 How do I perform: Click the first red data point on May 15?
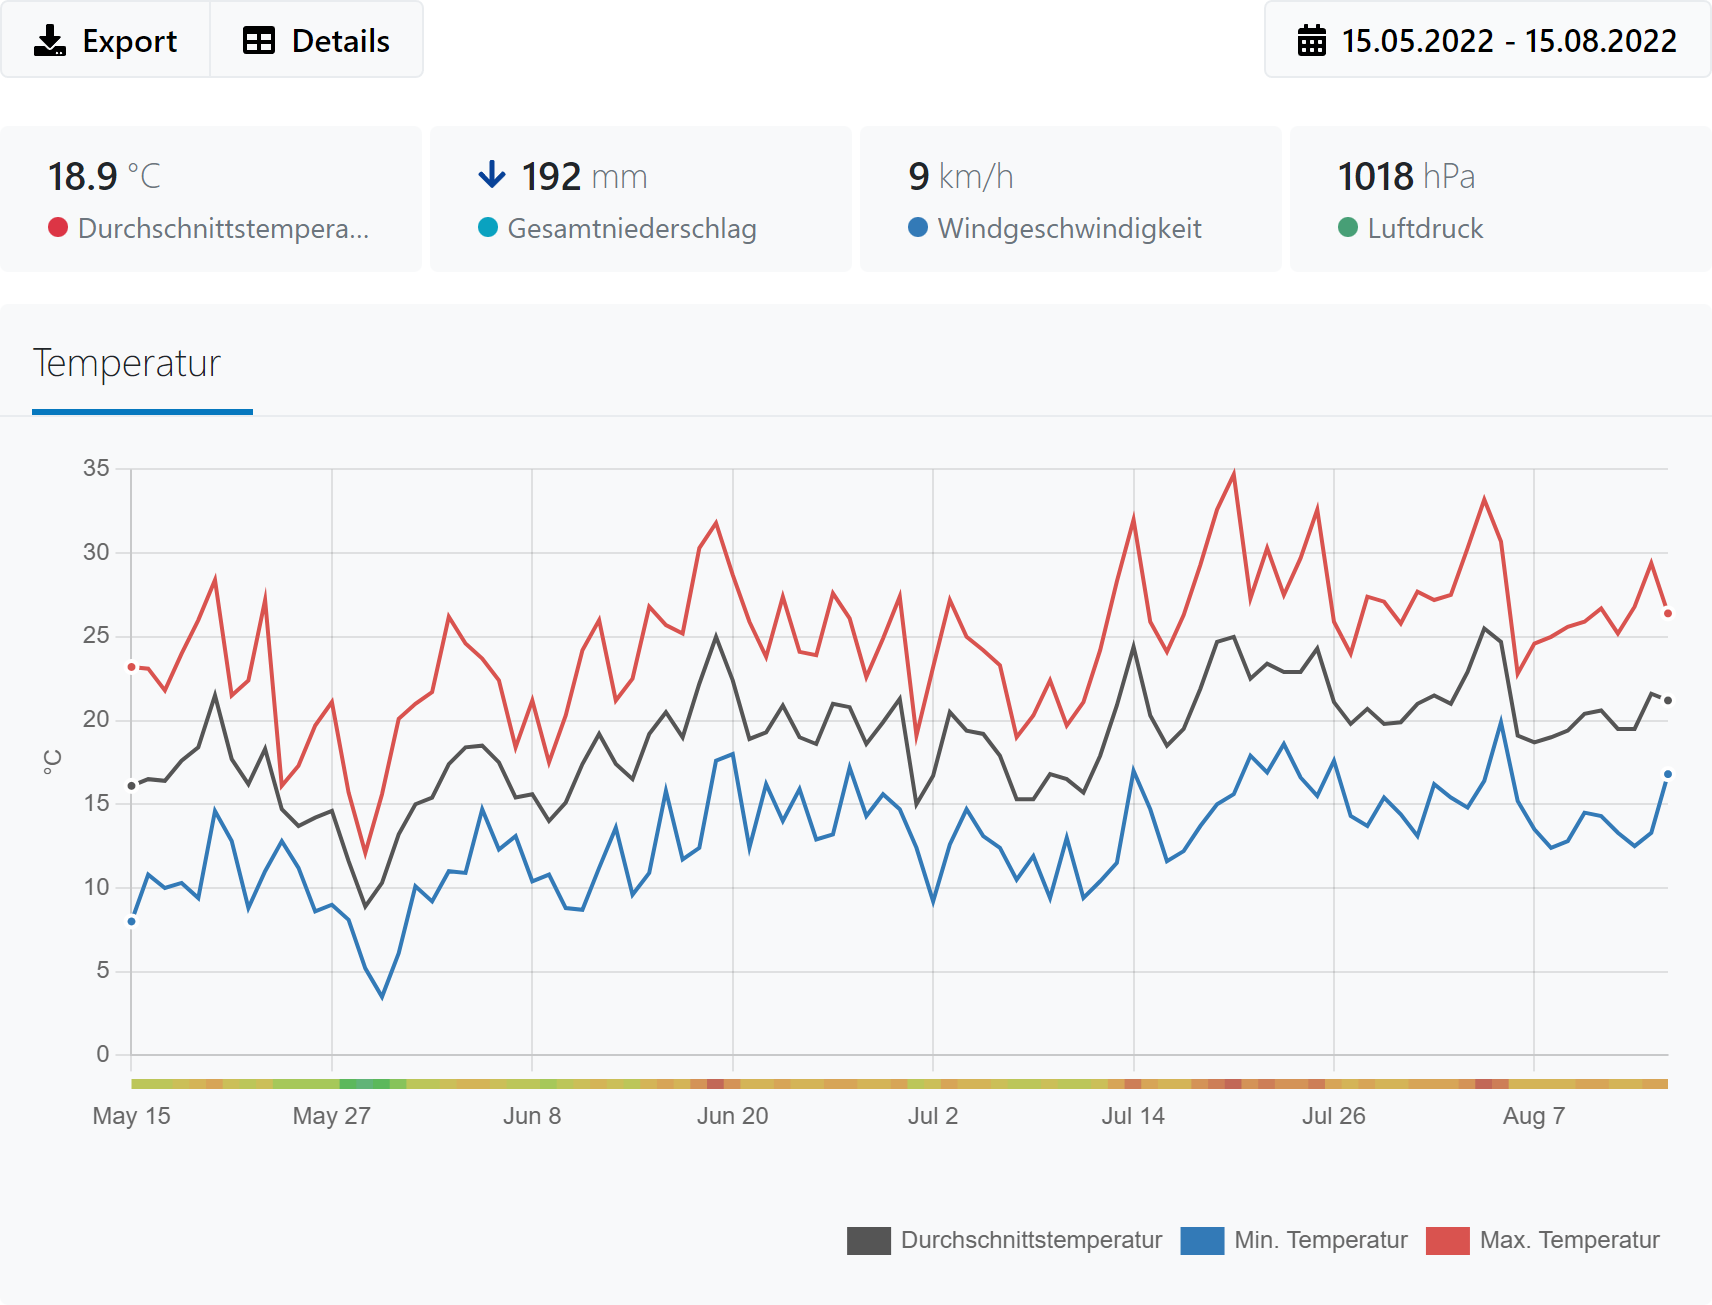pos(131,667)
